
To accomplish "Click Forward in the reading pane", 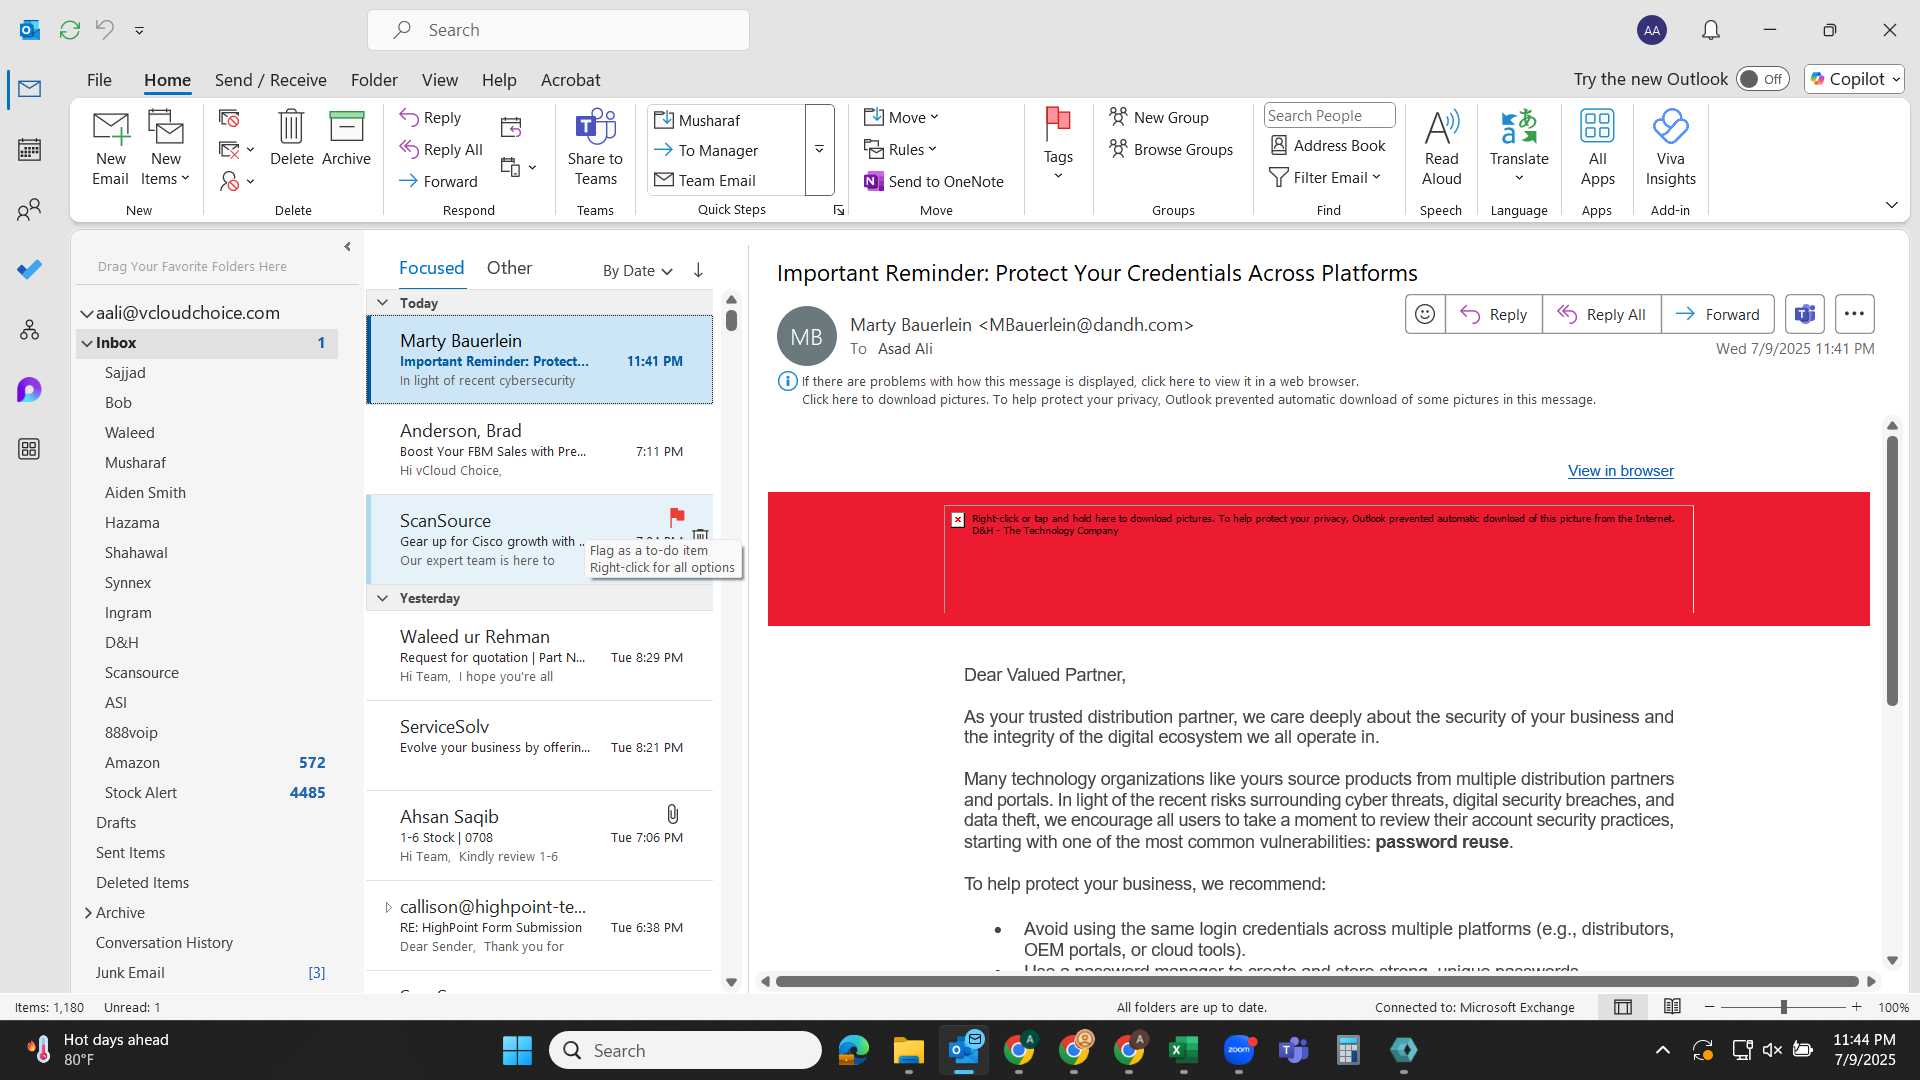I will [x=1718, y=314].
